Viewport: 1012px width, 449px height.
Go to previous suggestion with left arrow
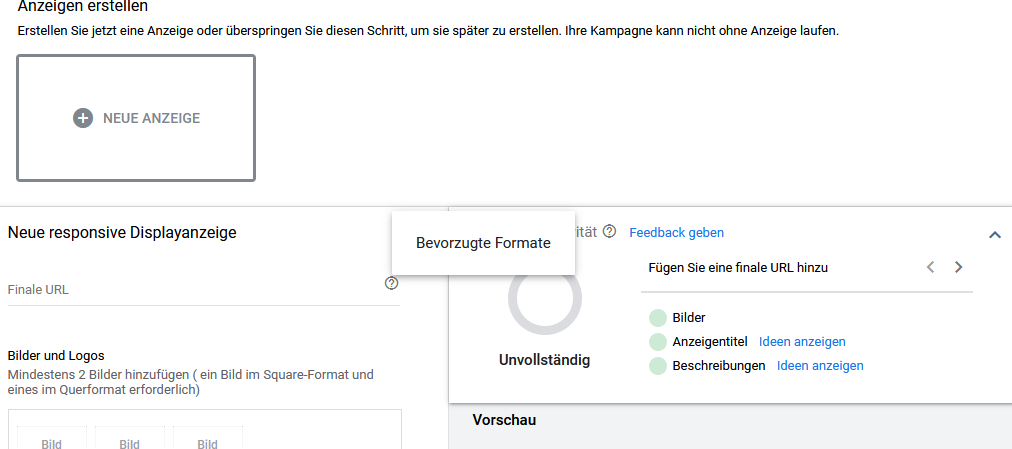tap(931, 267)
